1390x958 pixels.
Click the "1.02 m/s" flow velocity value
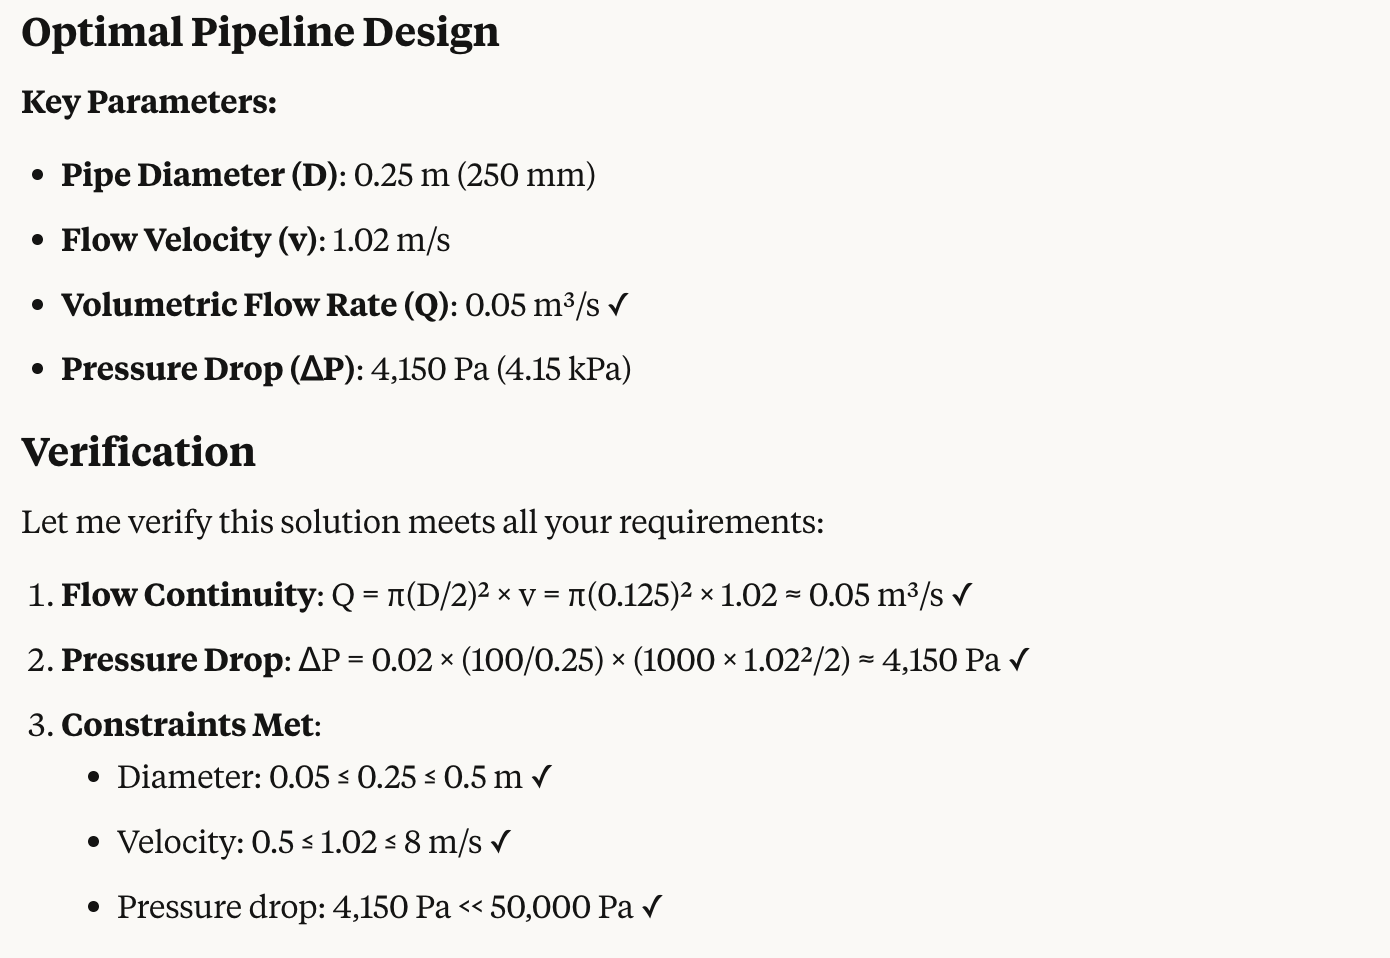391,240
